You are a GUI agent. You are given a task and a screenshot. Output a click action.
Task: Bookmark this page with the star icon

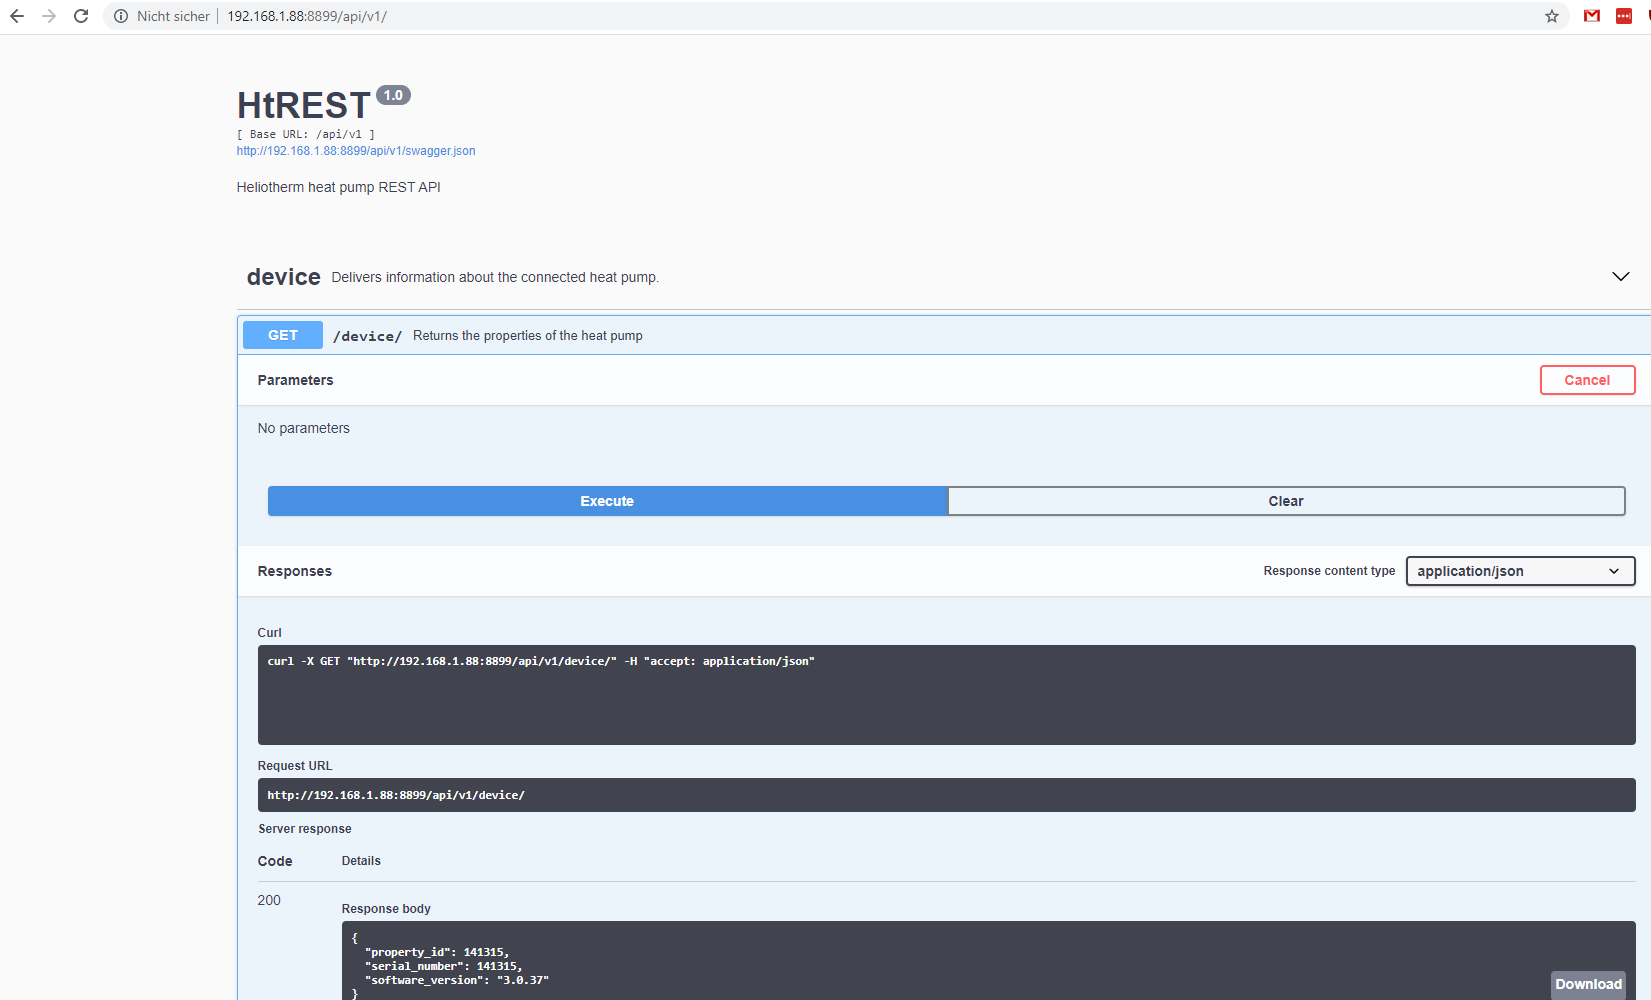(x=1551, y=16)
